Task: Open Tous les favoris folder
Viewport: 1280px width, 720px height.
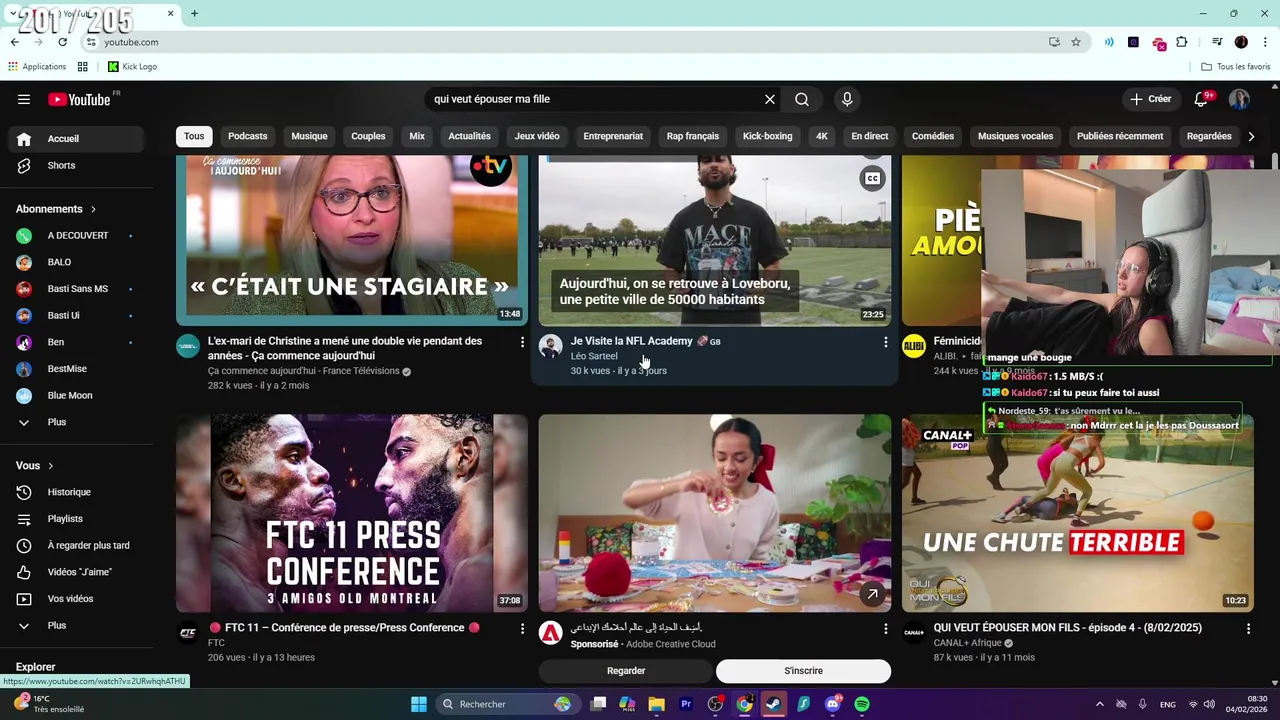Action: click(x=1236, y=67)
